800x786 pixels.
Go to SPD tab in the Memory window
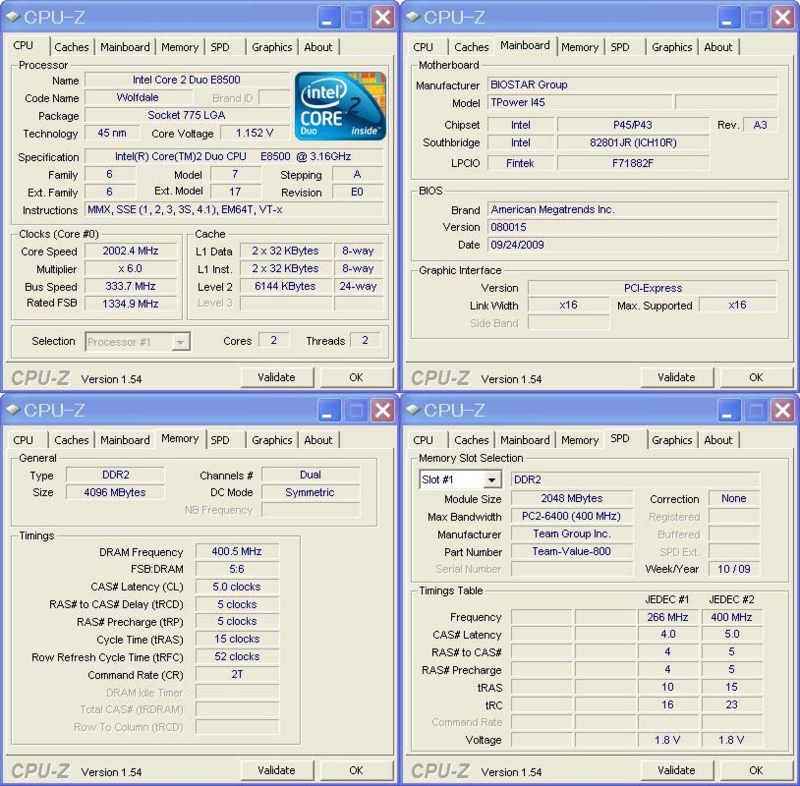pyautogui.click(x=220, y=440)
